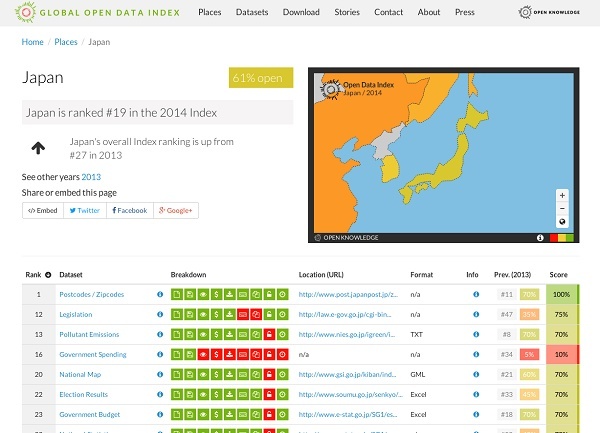Click map info icon in footer bar
The image size is (600, 433).
(x=540, y=238)
